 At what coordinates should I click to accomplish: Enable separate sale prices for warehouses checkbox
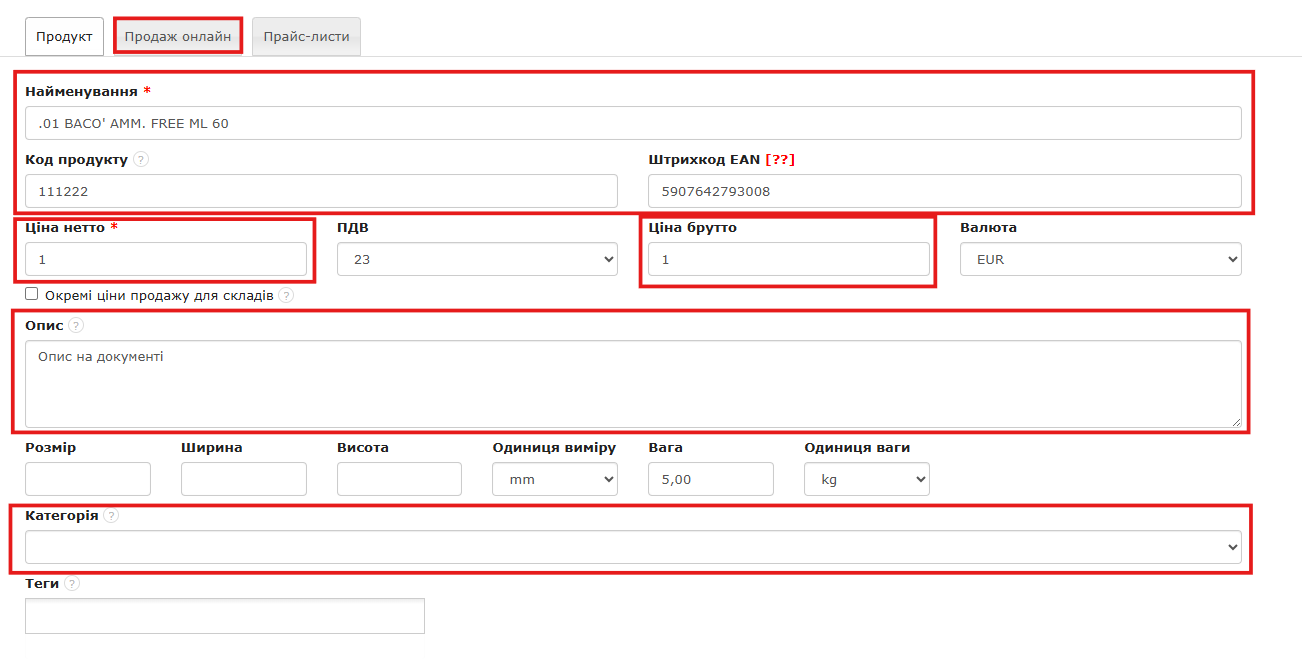tap(32, 295)
